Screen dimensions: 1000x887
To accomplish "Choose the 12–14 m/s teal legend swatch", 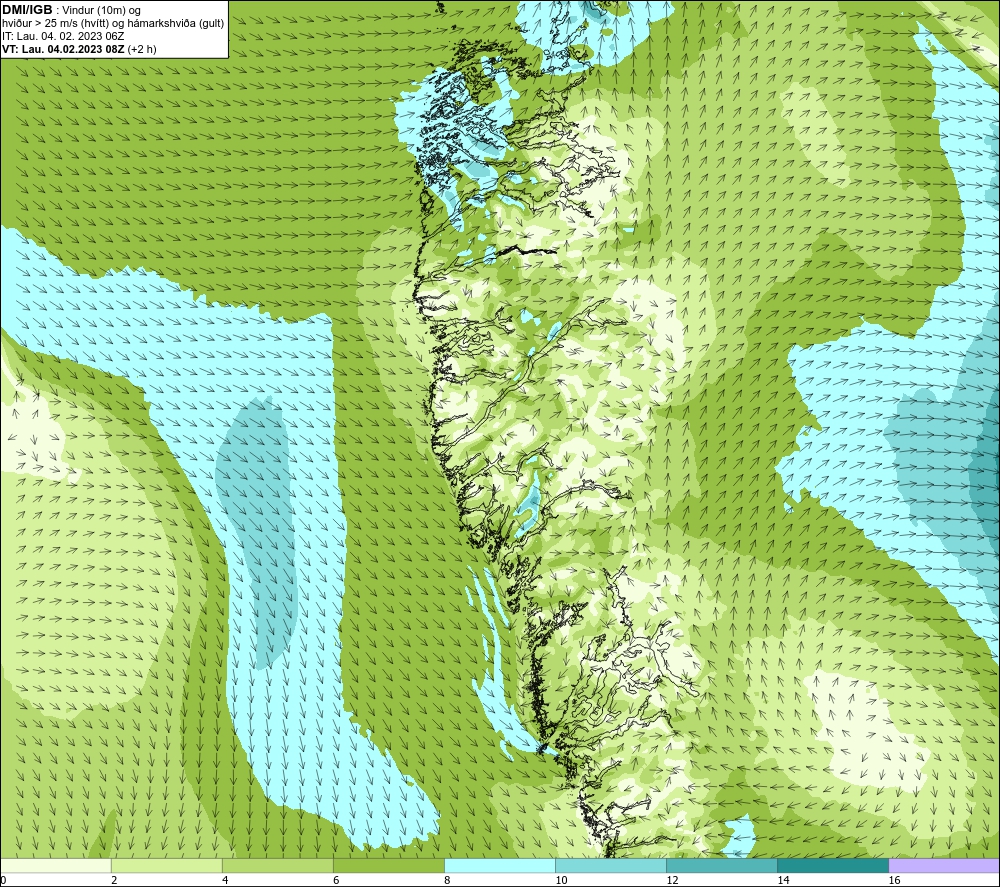I will point(722,865).
